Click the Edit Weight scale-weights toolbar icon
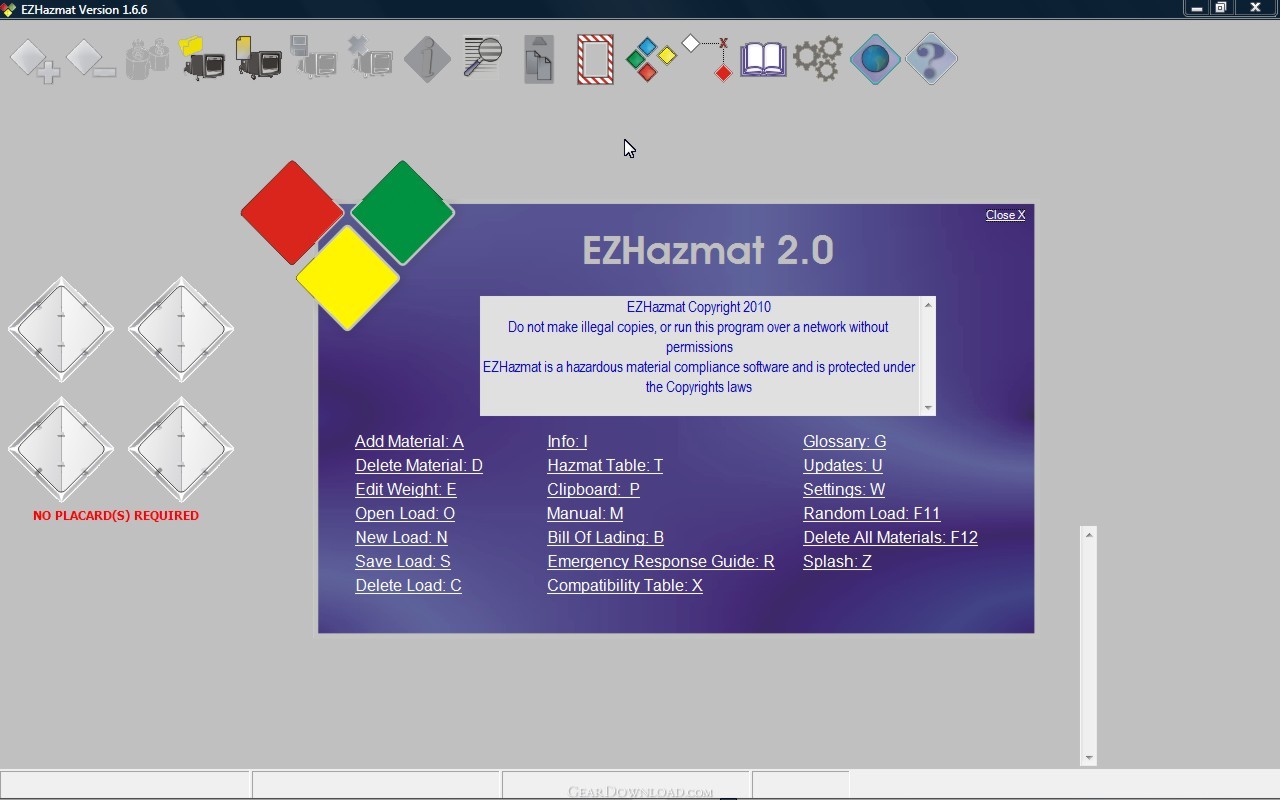Image resolution: width=1280 pixels, height=800 pixels. tap(147, 59)
